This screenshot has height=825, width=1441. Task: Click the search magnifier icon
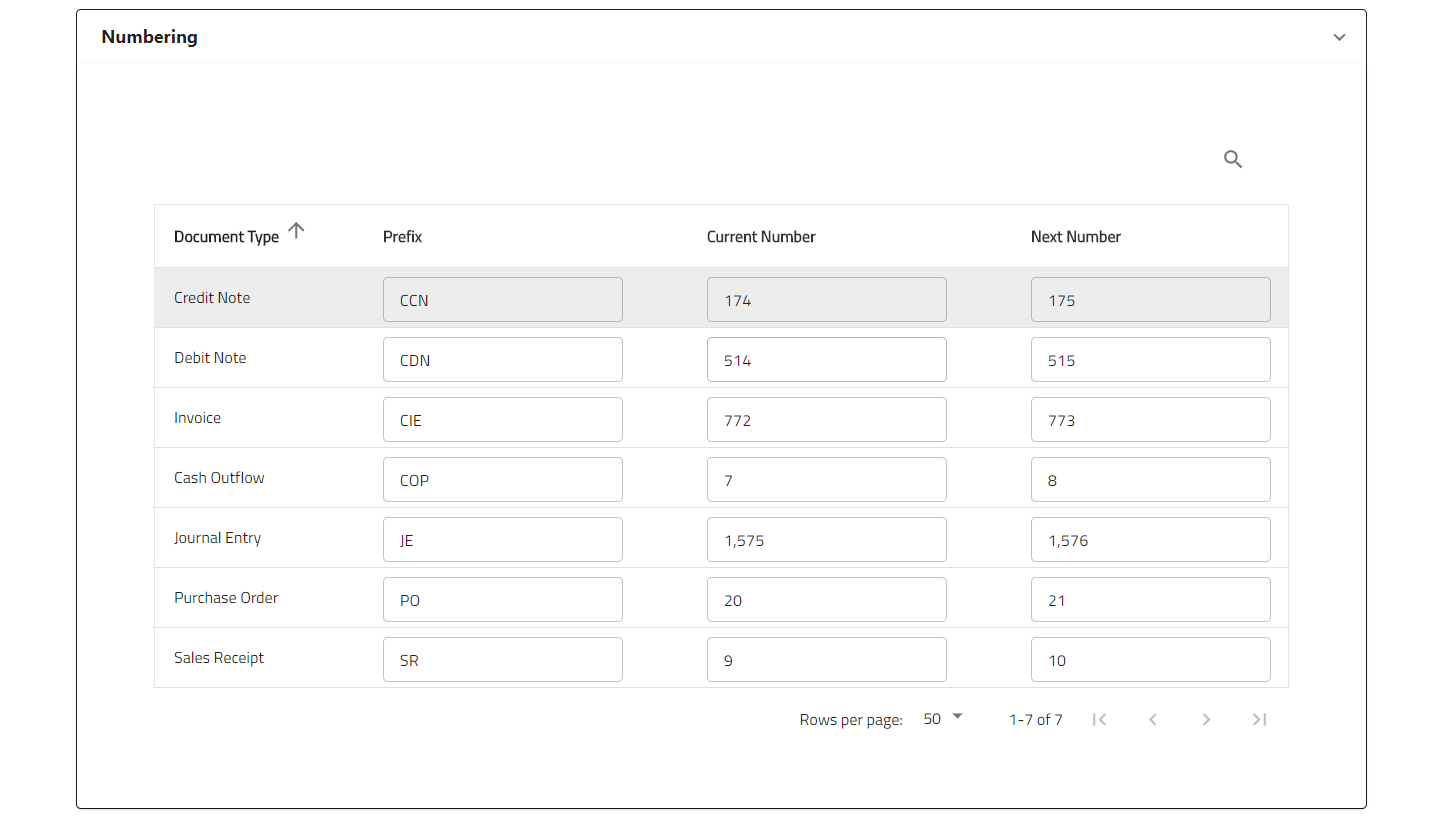click(x=1233, y=159)
